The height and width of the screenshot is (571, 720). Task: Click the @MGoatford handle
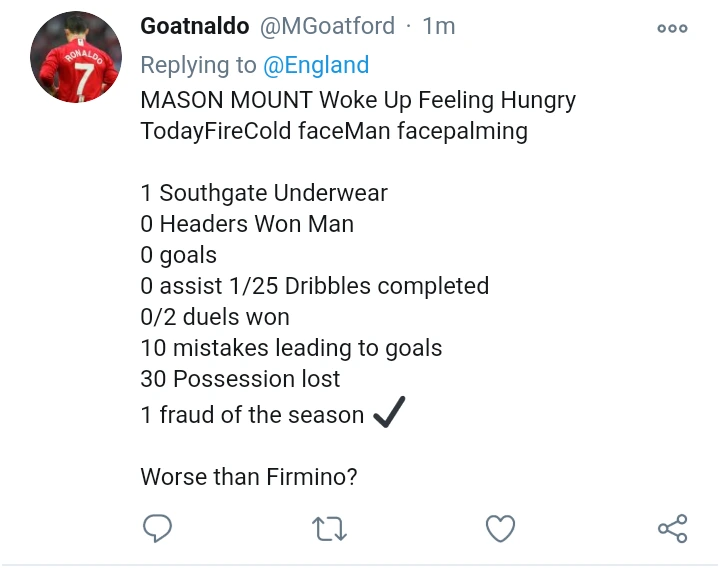[328, 27]
